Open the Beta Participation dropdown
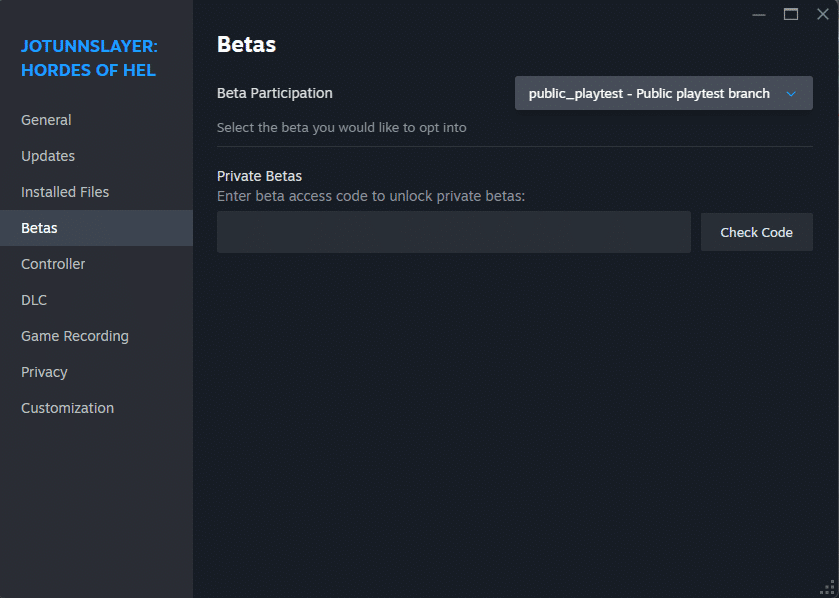 [x=663, y=93]
